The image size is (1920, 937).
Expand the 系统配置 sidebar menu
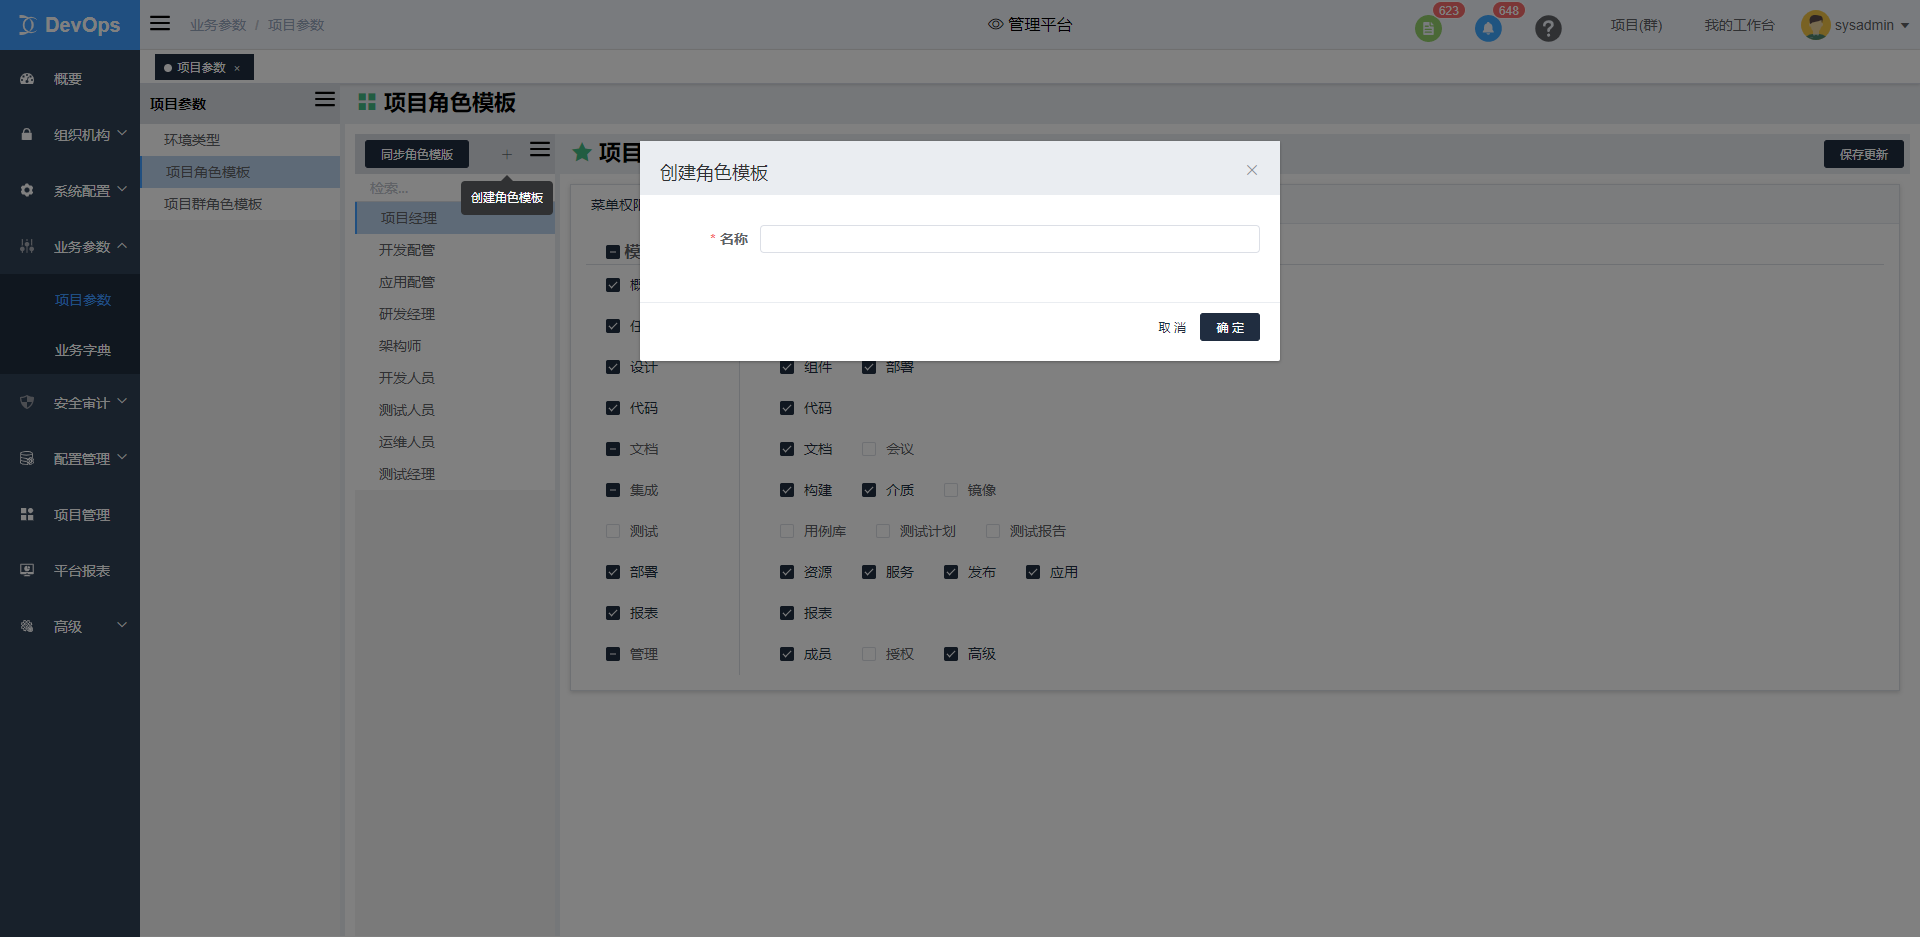tap(122, 189)
